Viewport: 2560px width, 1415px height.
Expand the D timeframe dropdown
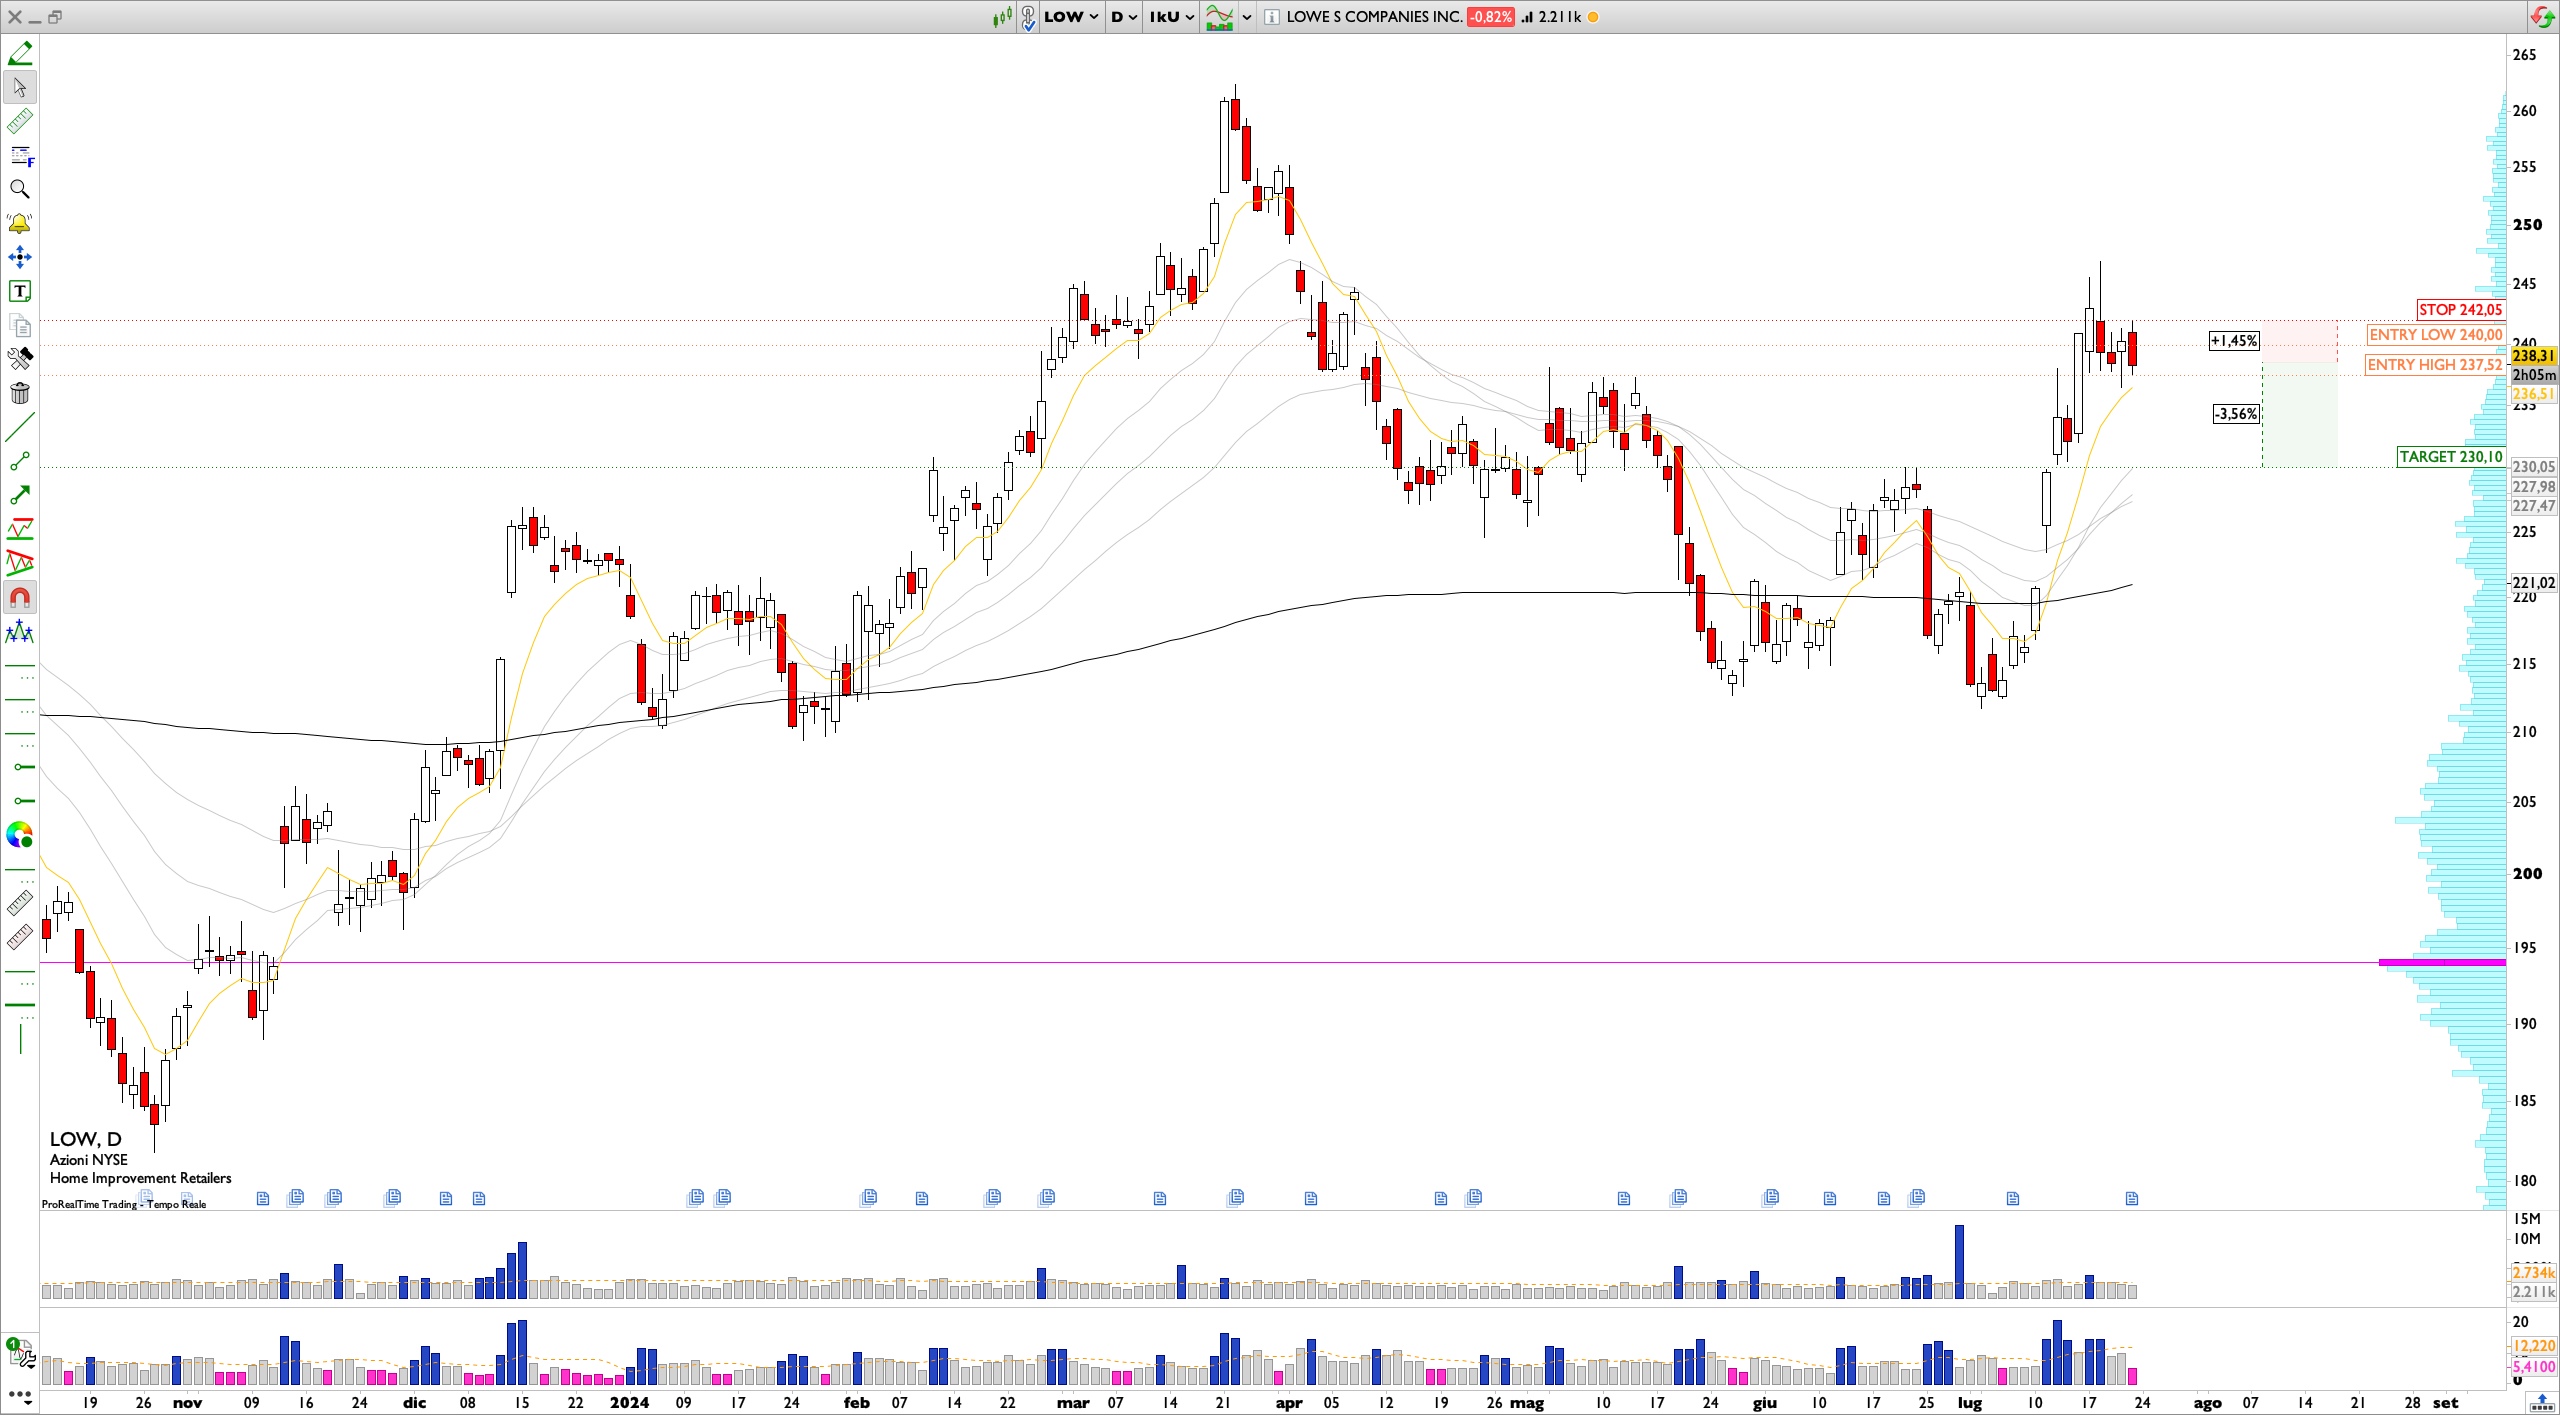(x=1124, y=17)
